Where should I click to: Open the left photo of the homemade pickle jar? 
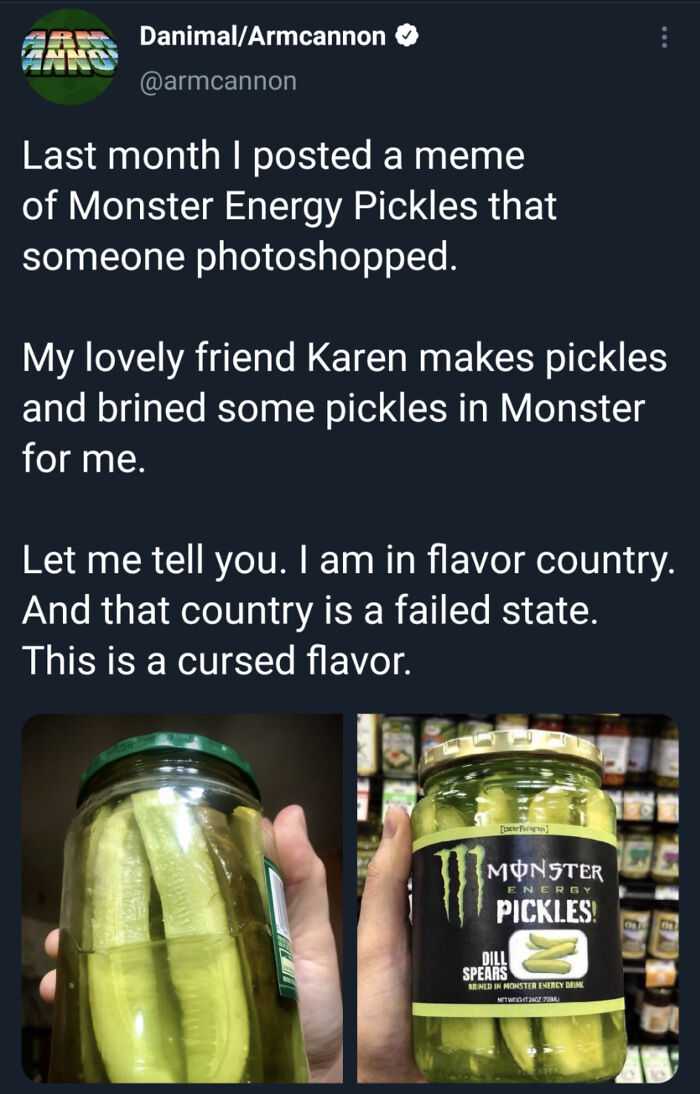coord(170,900)
